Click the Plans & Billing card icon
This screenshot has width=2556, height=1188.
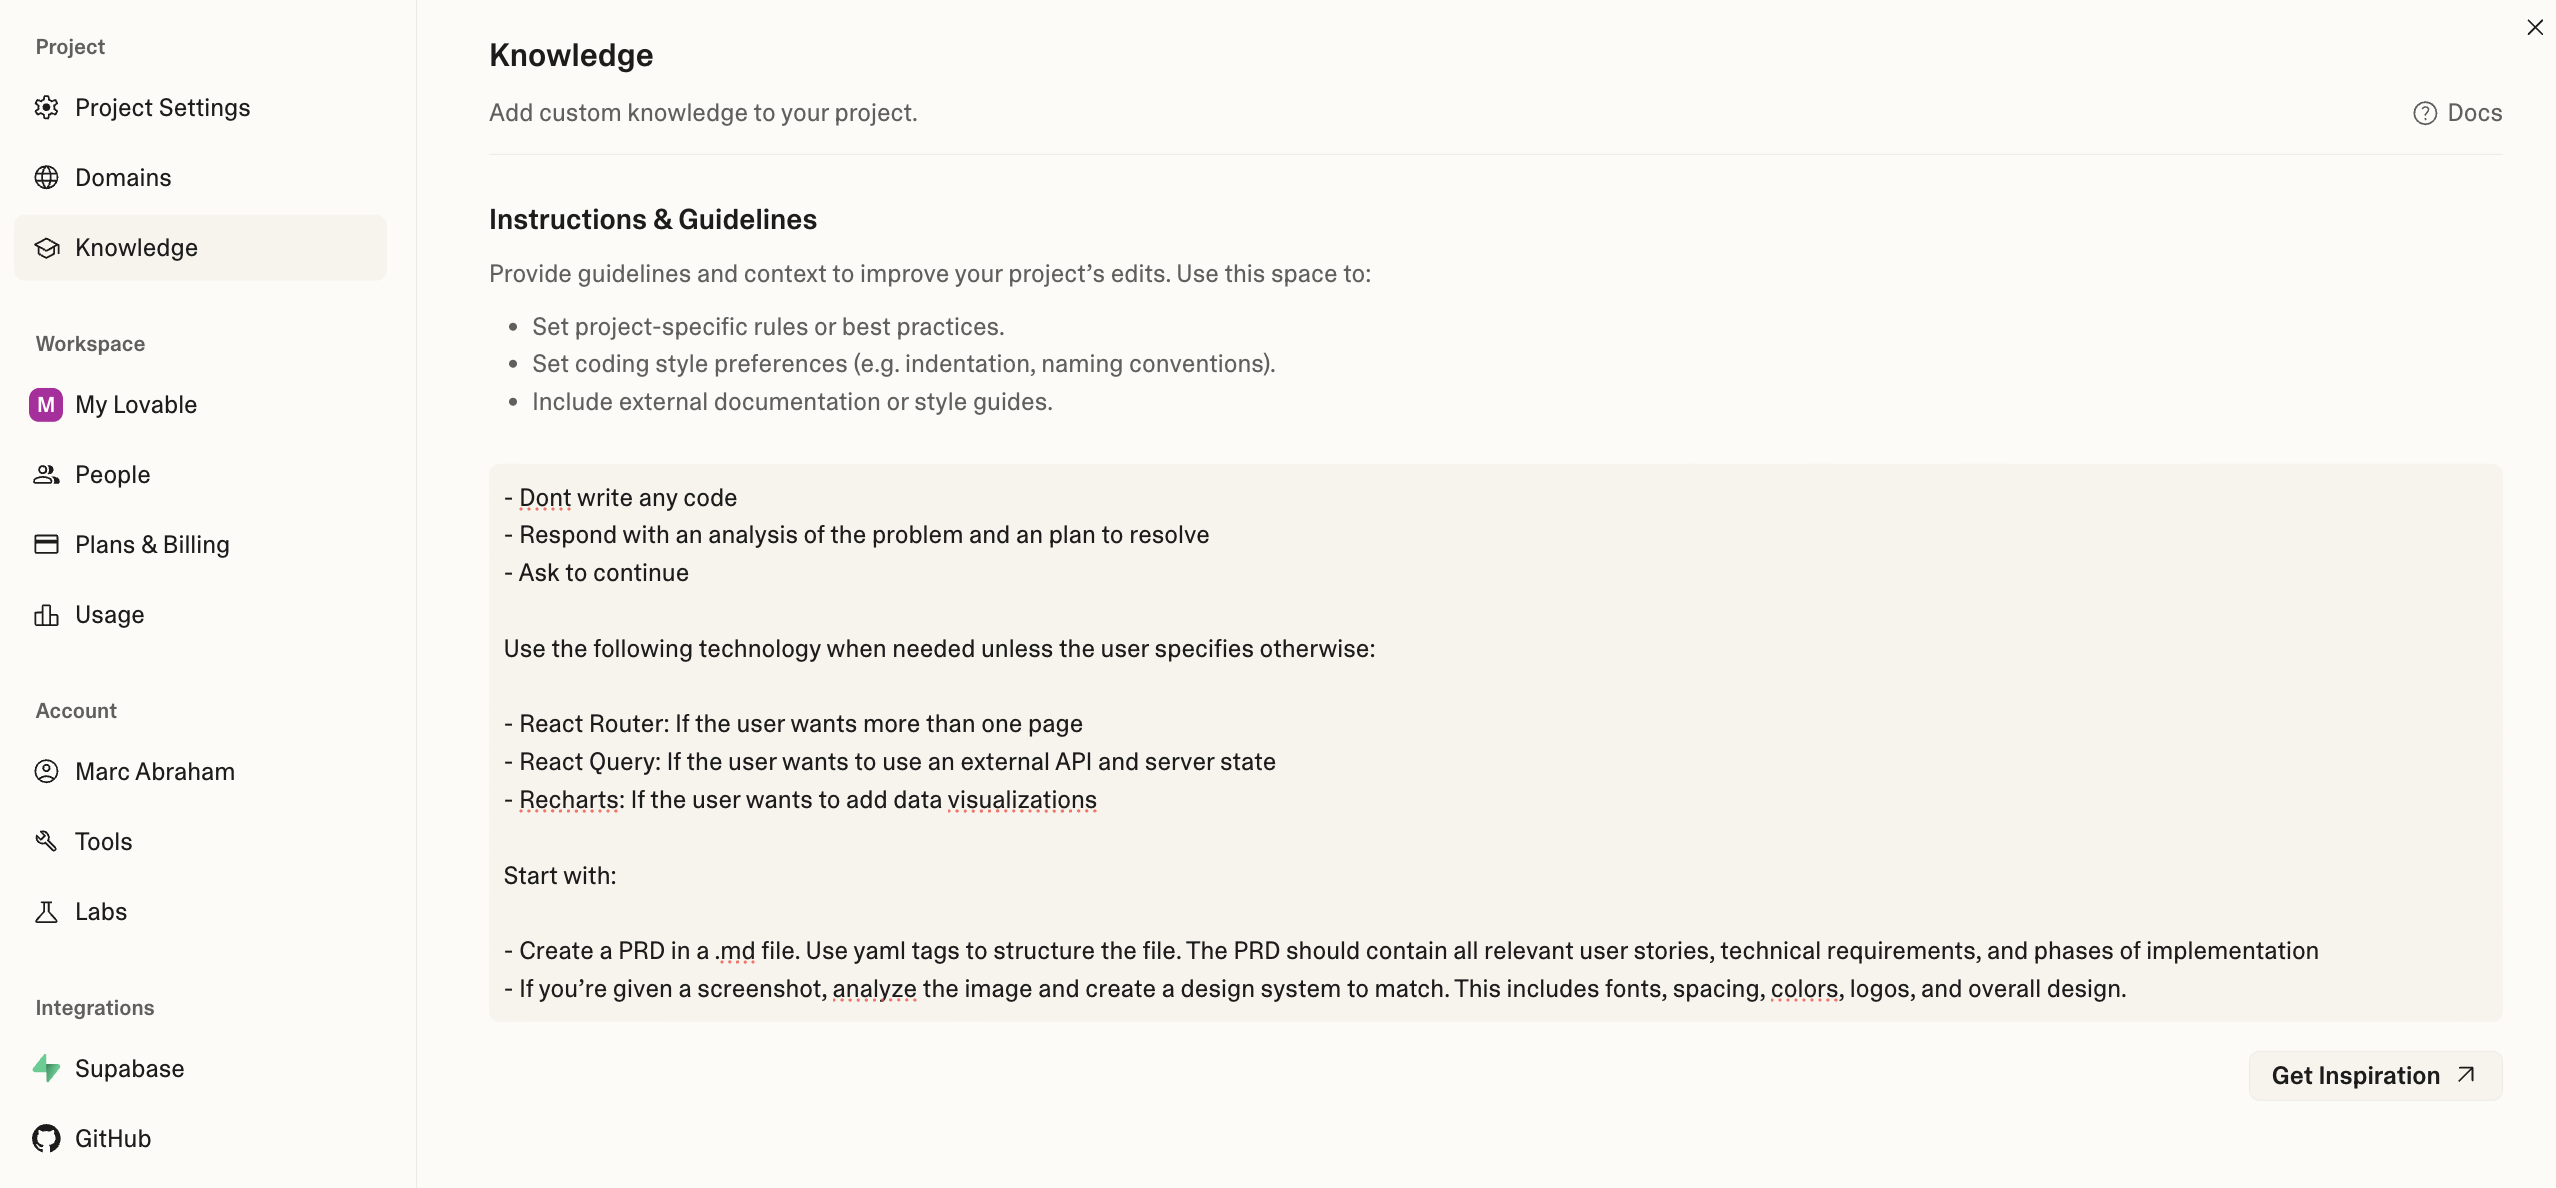coord(46,545)
